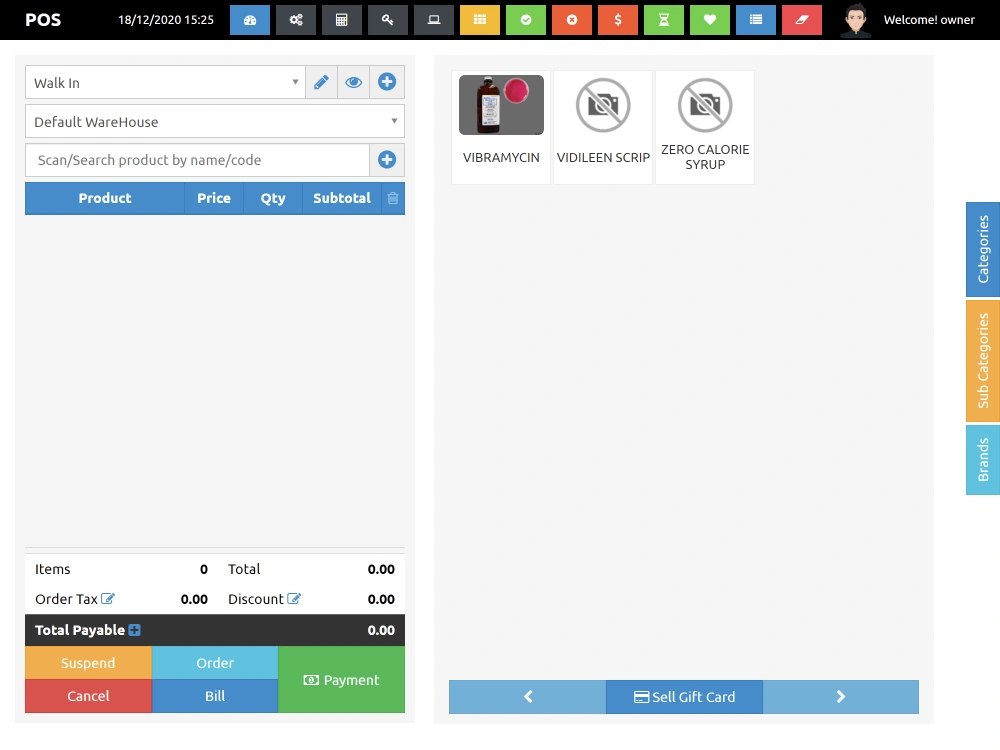Click the Cancel button
Image resolution: width=1000 pixels, height=750 pixels.
tap(88, 696)
